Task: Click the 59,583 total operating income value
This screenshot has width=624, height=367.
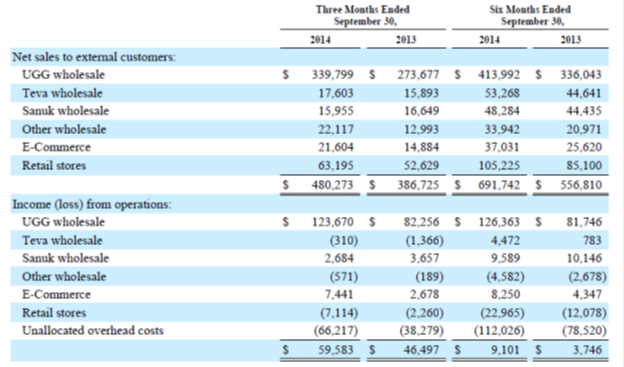Action: point(335,349)
